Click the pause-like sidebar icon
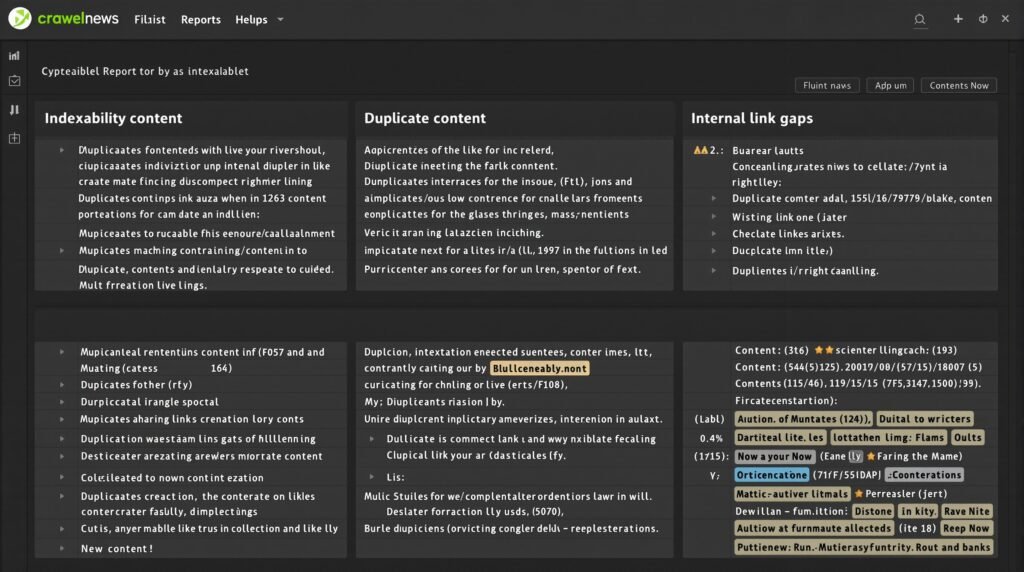This screenshot has height=572, width=1024. [14, 110]
